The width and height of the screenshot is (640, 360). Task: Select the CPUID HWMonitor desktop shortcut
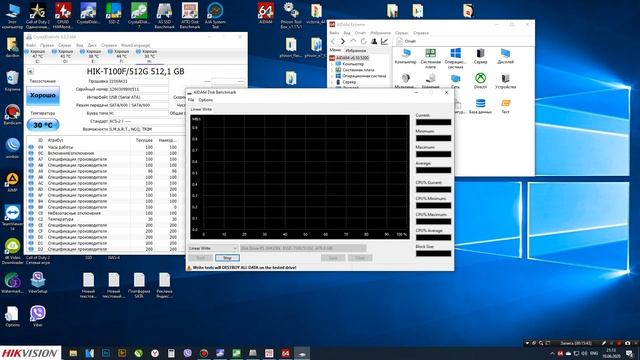tap(63, 16)
